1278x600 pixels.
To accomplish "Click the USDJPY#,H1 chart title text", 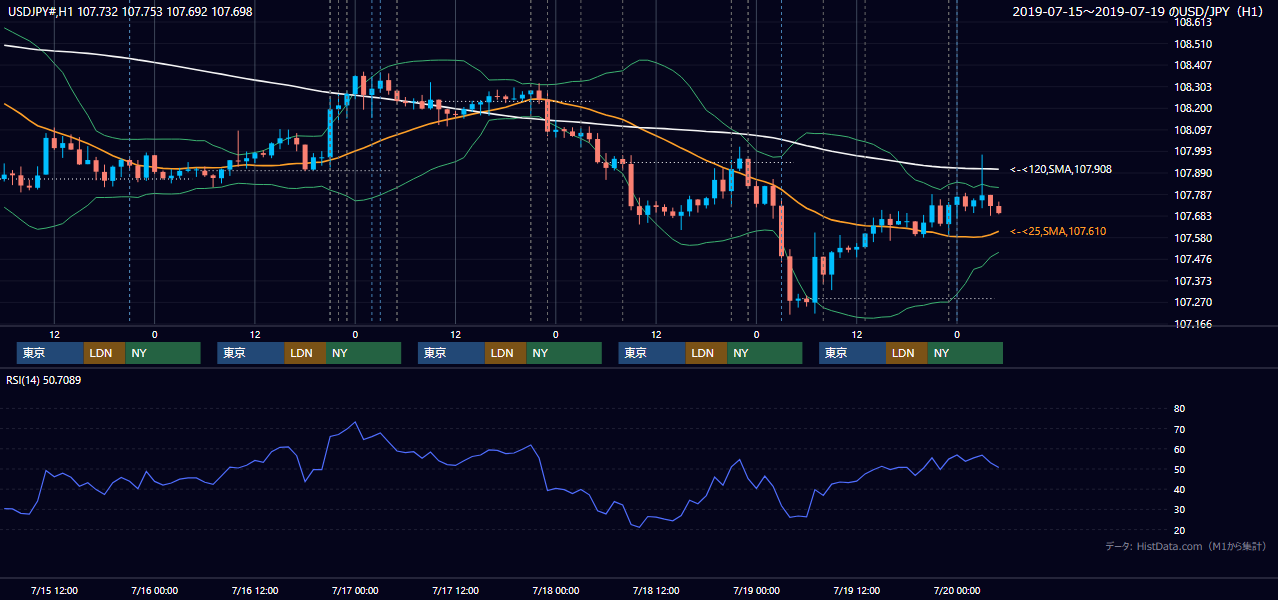I will (x=128, y=12).
